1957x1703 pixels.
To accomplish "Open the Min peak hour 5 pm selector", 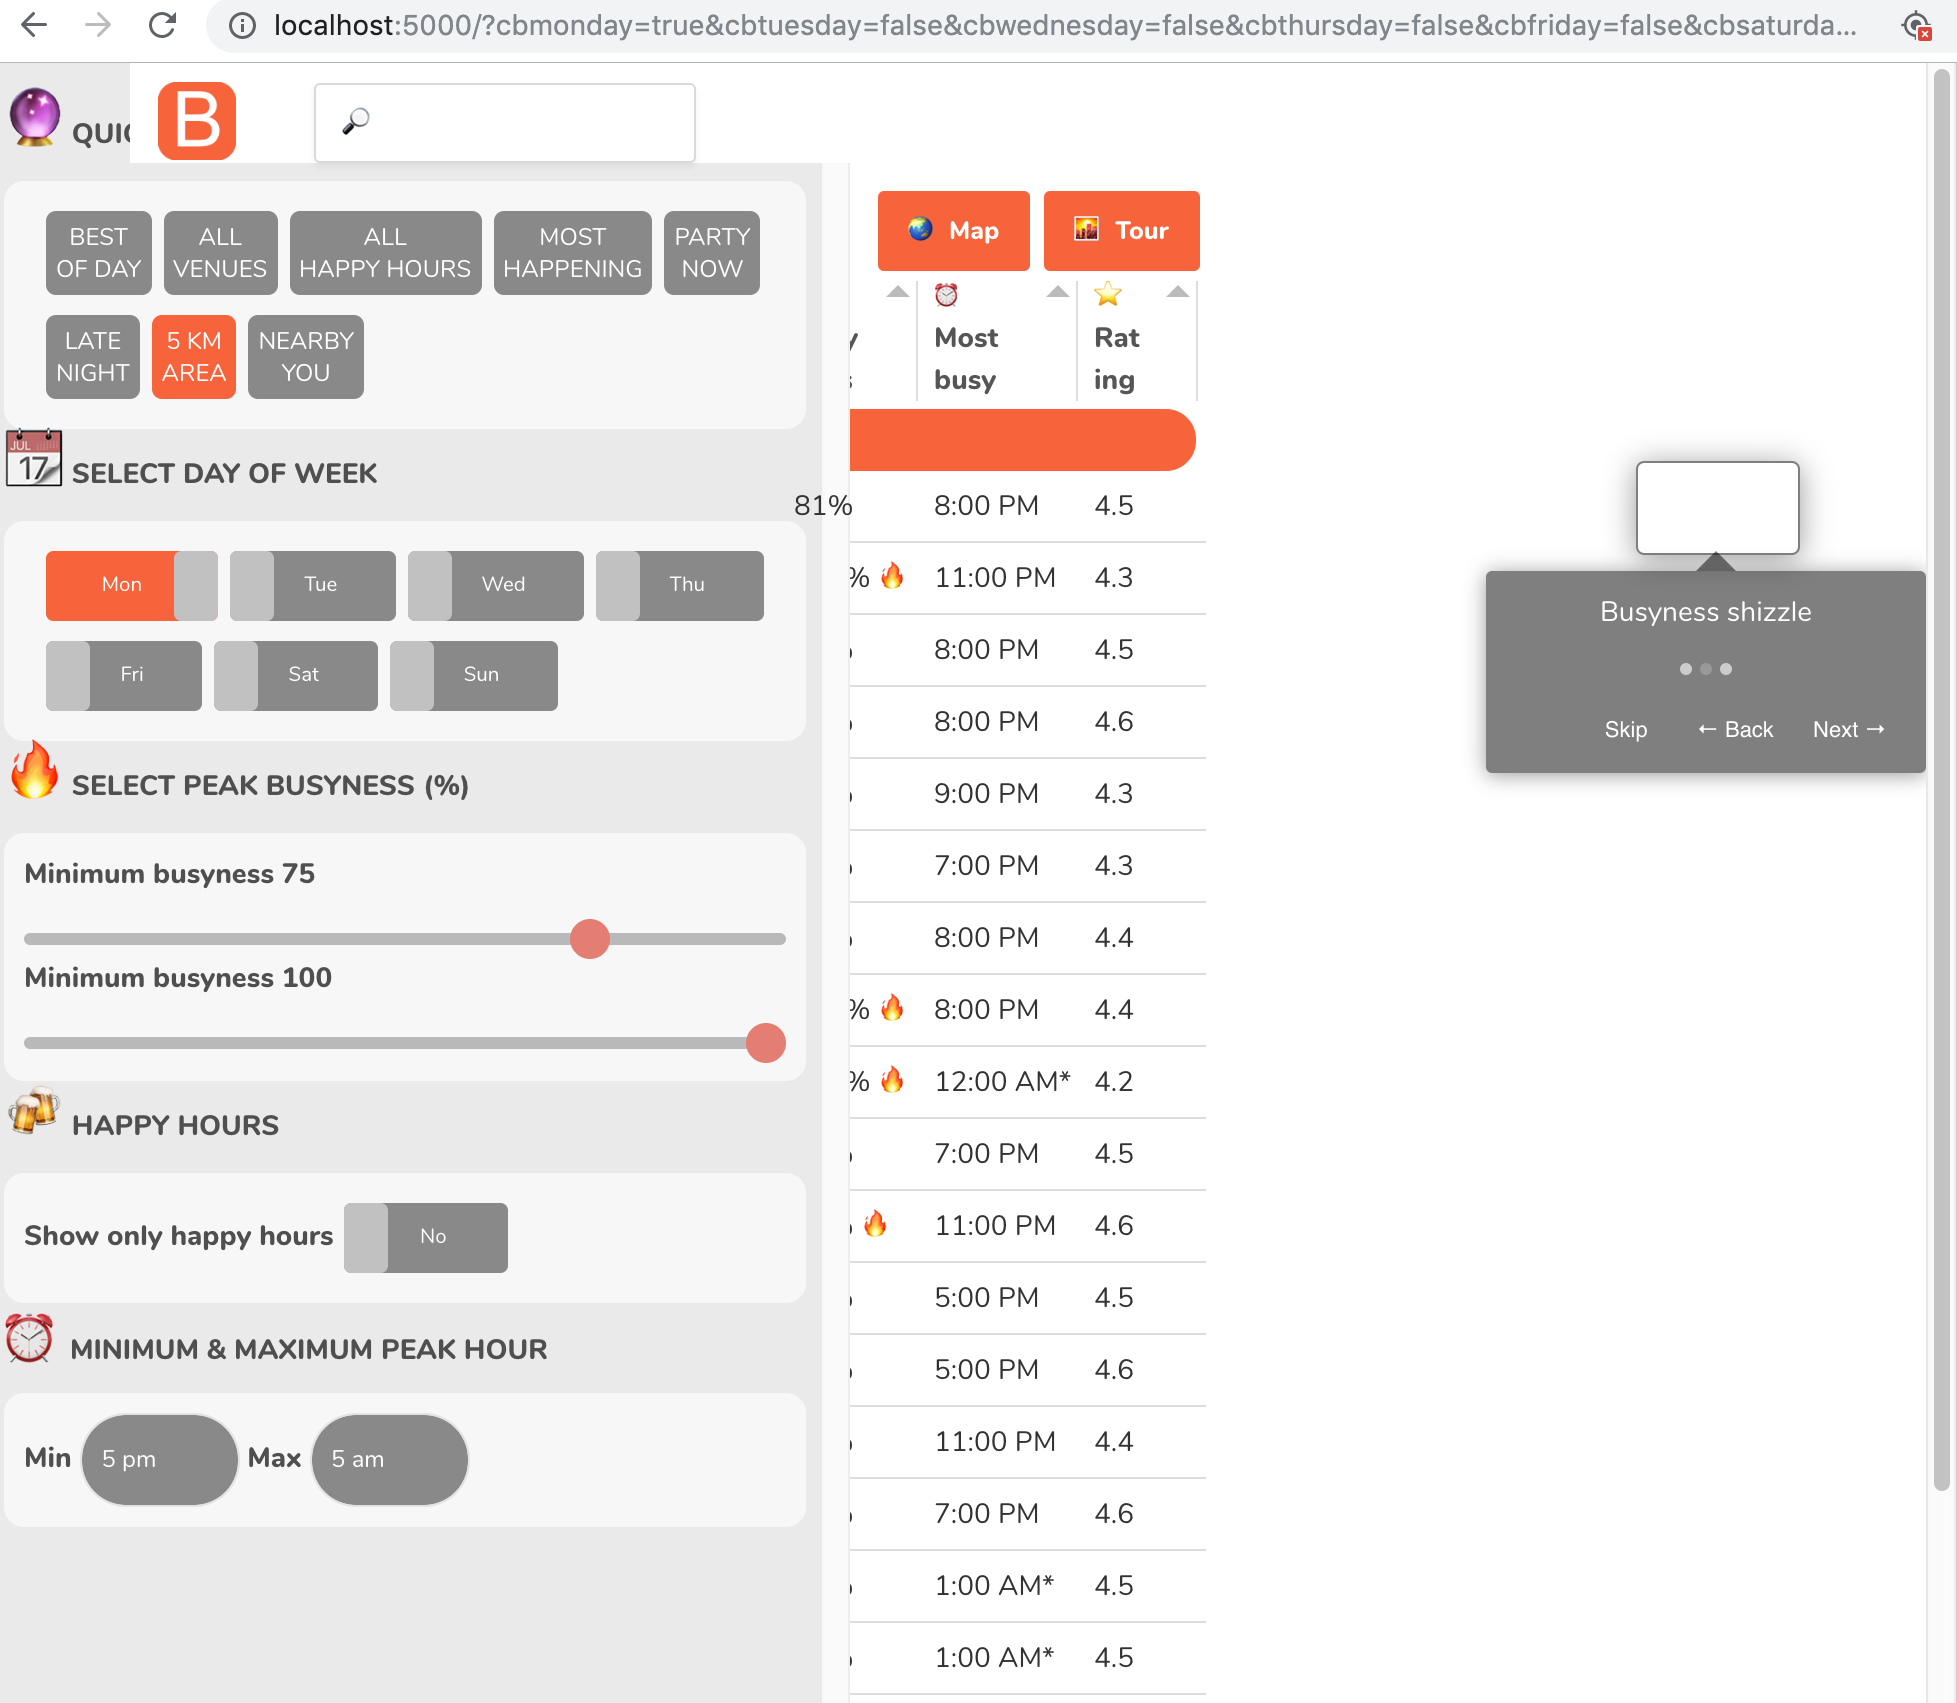I will [158, 1459].
